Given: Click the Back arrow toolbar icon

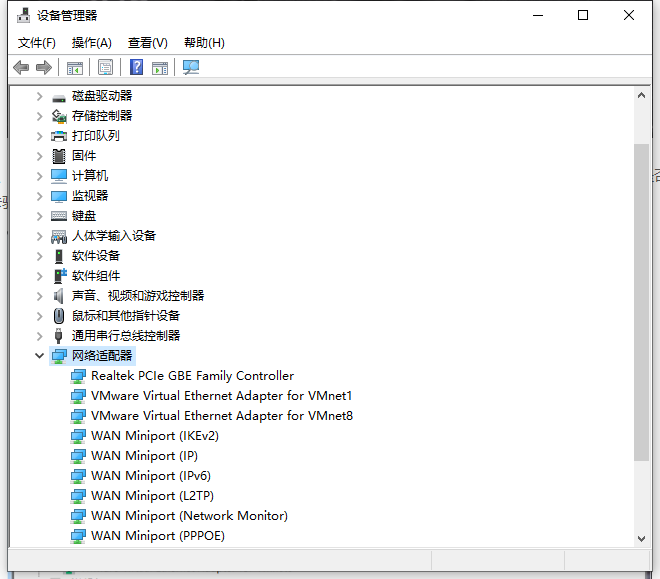Looking at the screenshot, I should pos(21,67).
